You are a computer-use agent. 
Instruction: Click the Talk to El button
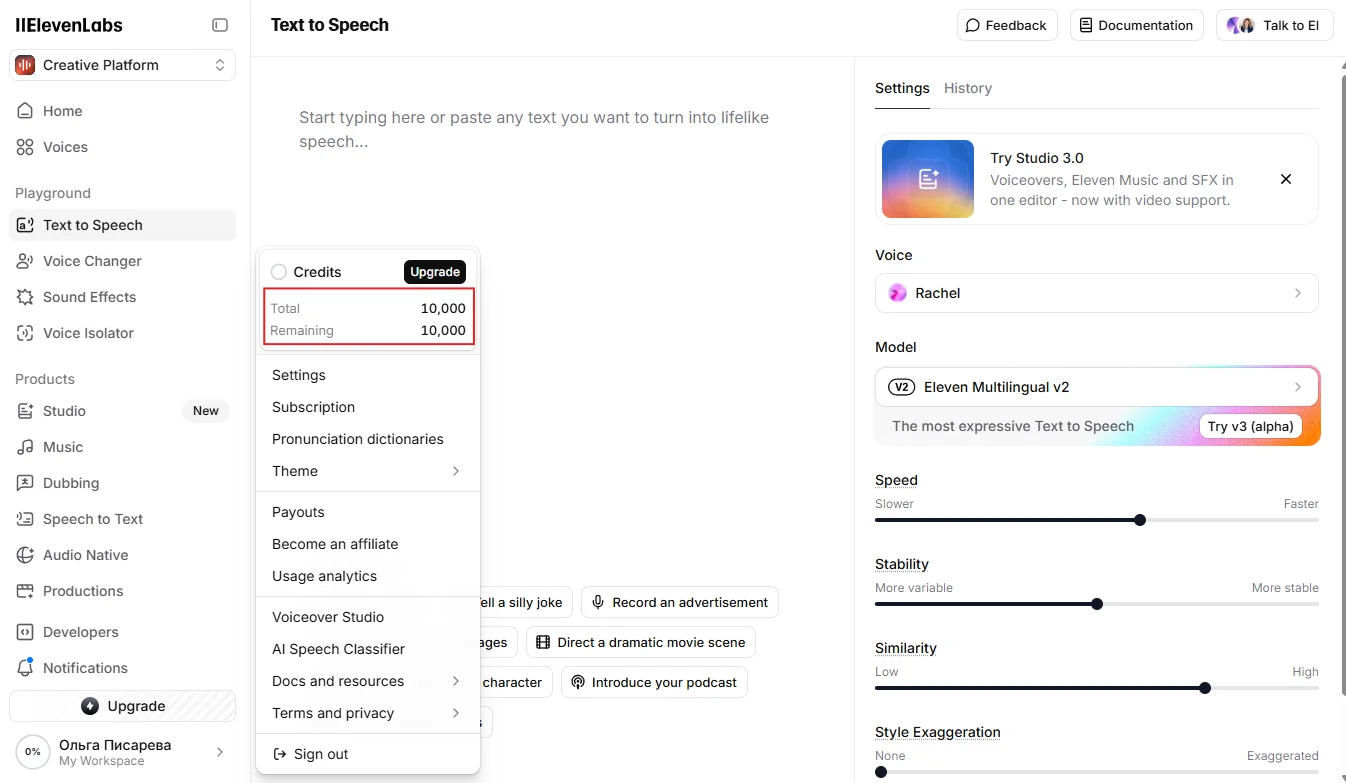pyautogui.click(x=1275, y=26)
